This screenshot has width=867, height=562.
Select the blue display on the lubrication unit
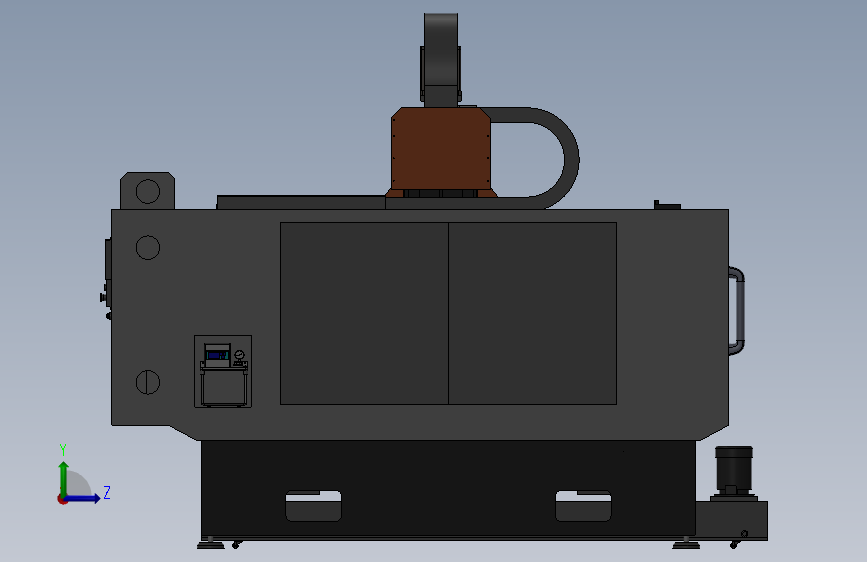coord(217,355)
